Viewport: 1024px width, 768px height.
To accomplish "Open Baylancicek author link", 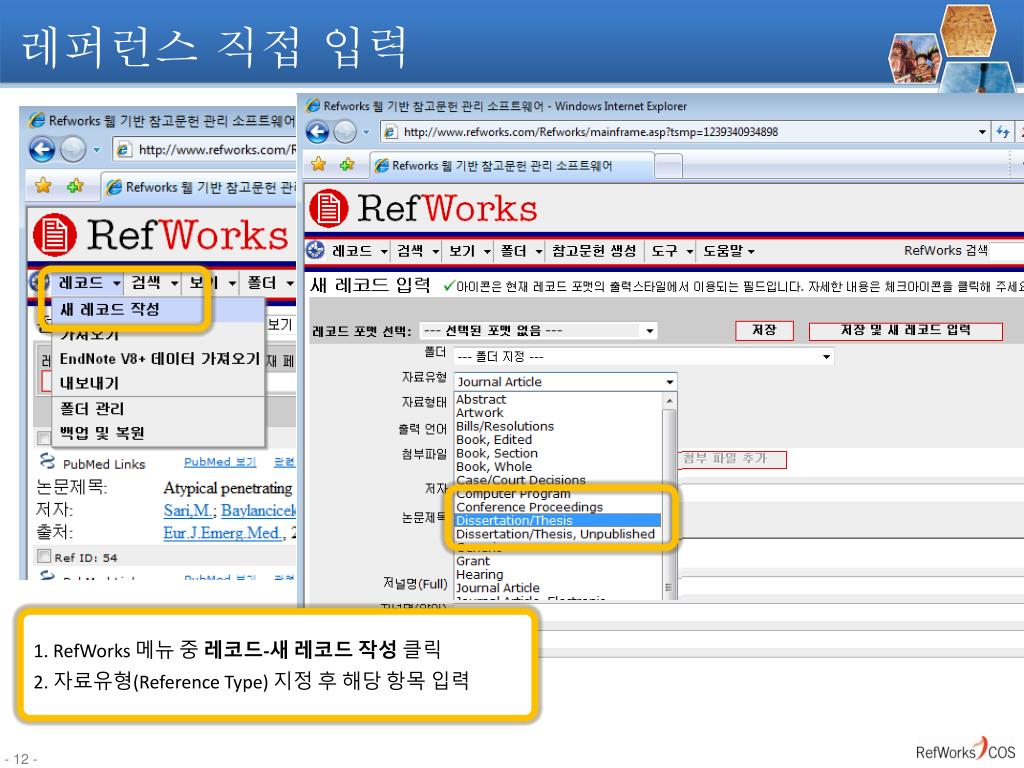I will point(259,510).
